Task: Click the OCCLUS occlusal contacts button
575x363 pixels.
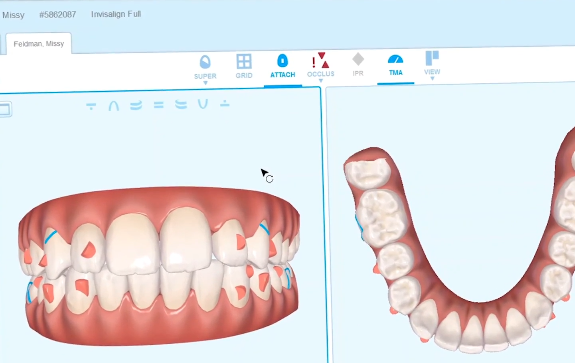Action: (321, 65)
